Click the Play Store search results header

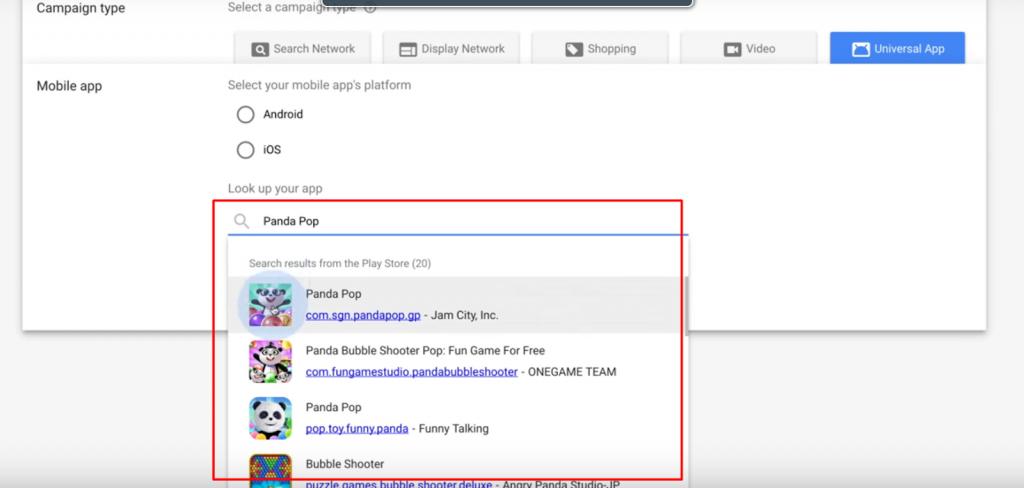click(340, 263)
